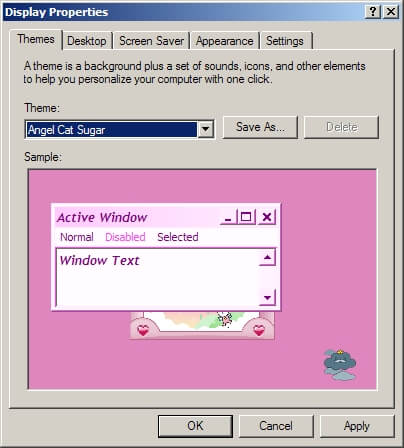This screenshot has height=448, width=404.
Task: Click the Apply button
Action: click(x=357, y=426)
